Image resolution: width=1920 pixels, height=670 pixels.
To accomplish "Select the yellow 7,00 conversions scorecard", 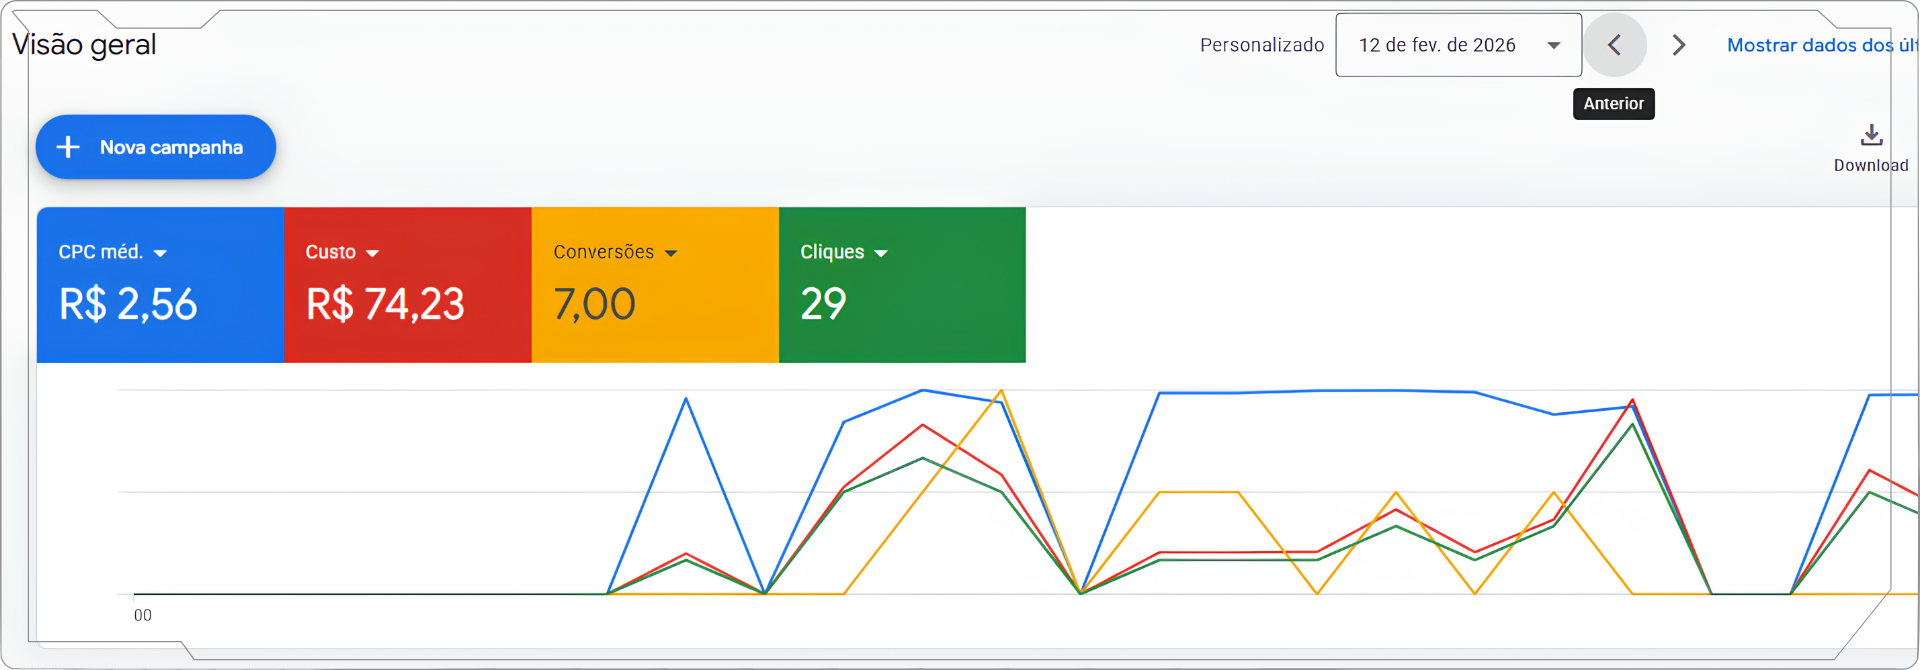I will pos(655,285).
